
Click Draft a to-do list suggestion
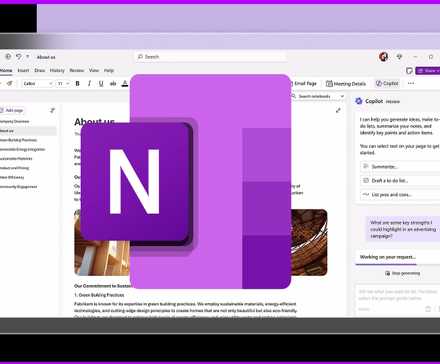(400, 180)
